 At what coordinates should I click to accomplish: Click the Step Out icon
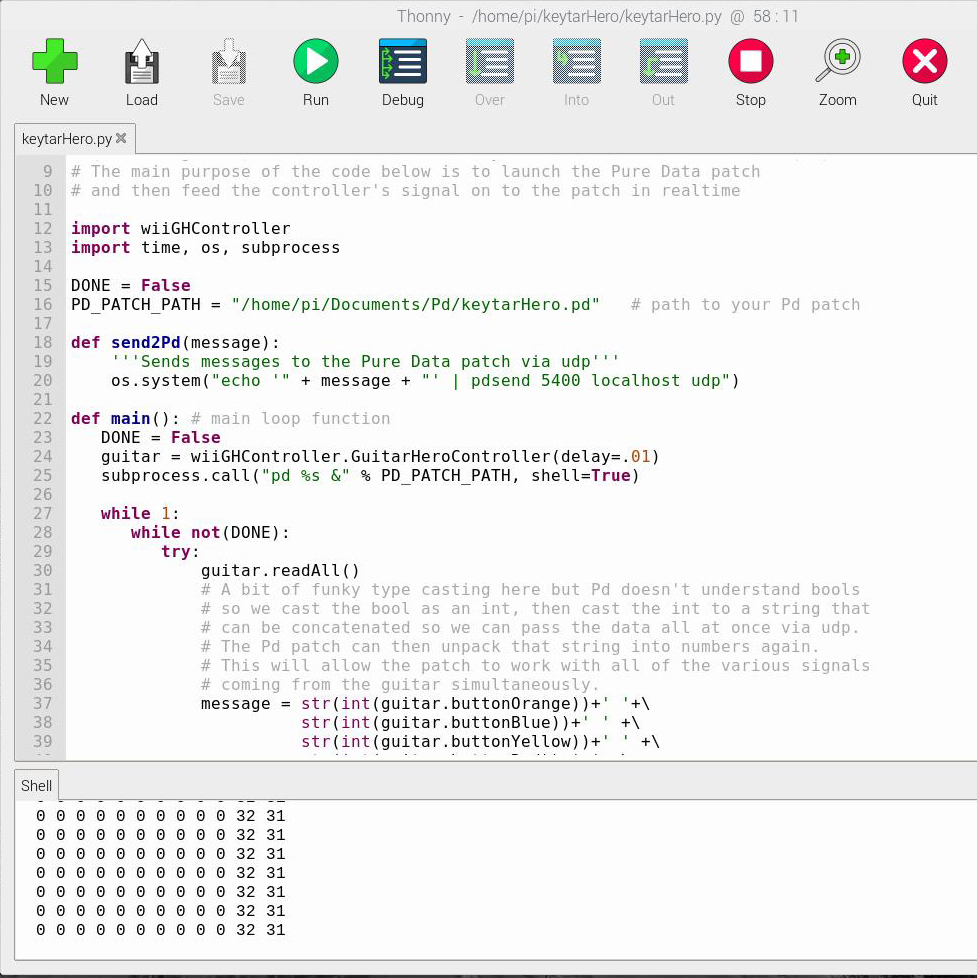point(663,61)
